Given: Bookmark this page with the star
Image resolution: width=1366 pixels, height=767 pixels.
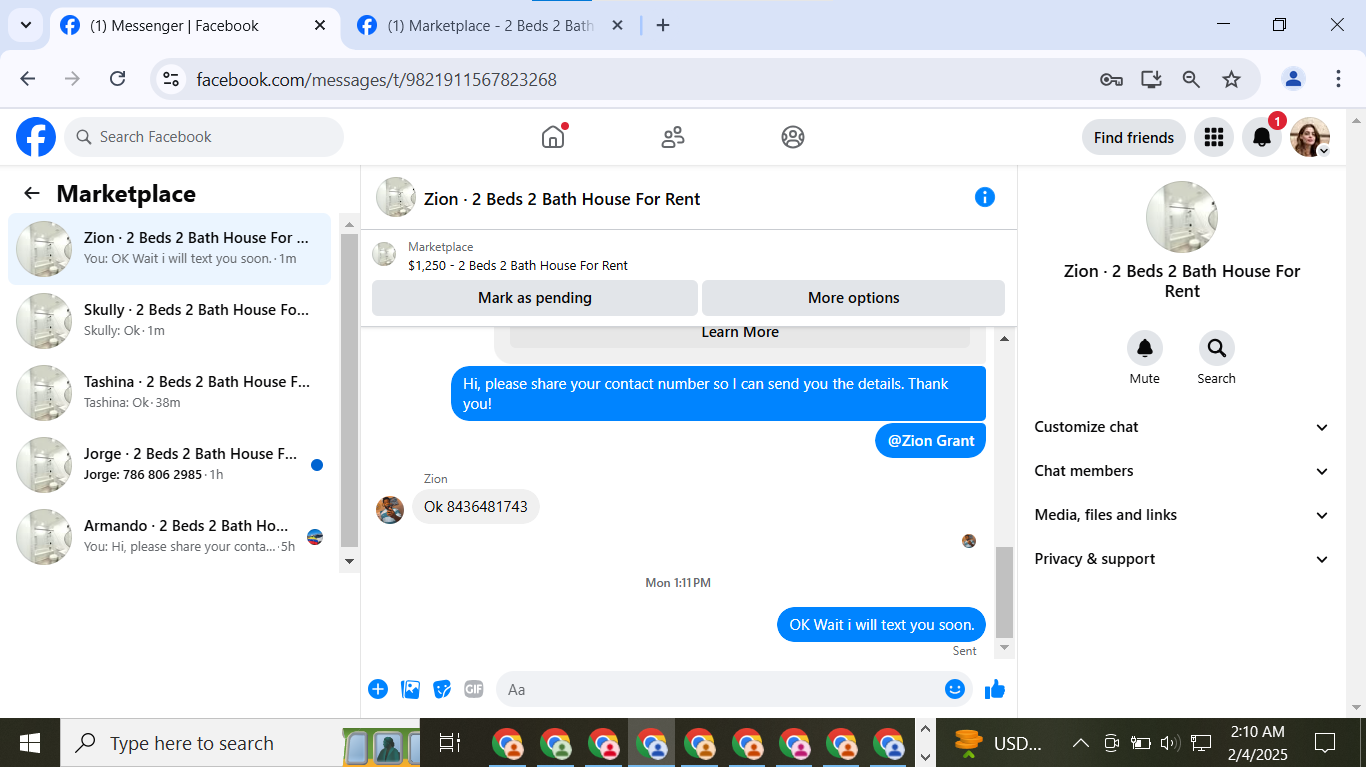Looking at the screenshot, I should click(x=1231, y=79).
